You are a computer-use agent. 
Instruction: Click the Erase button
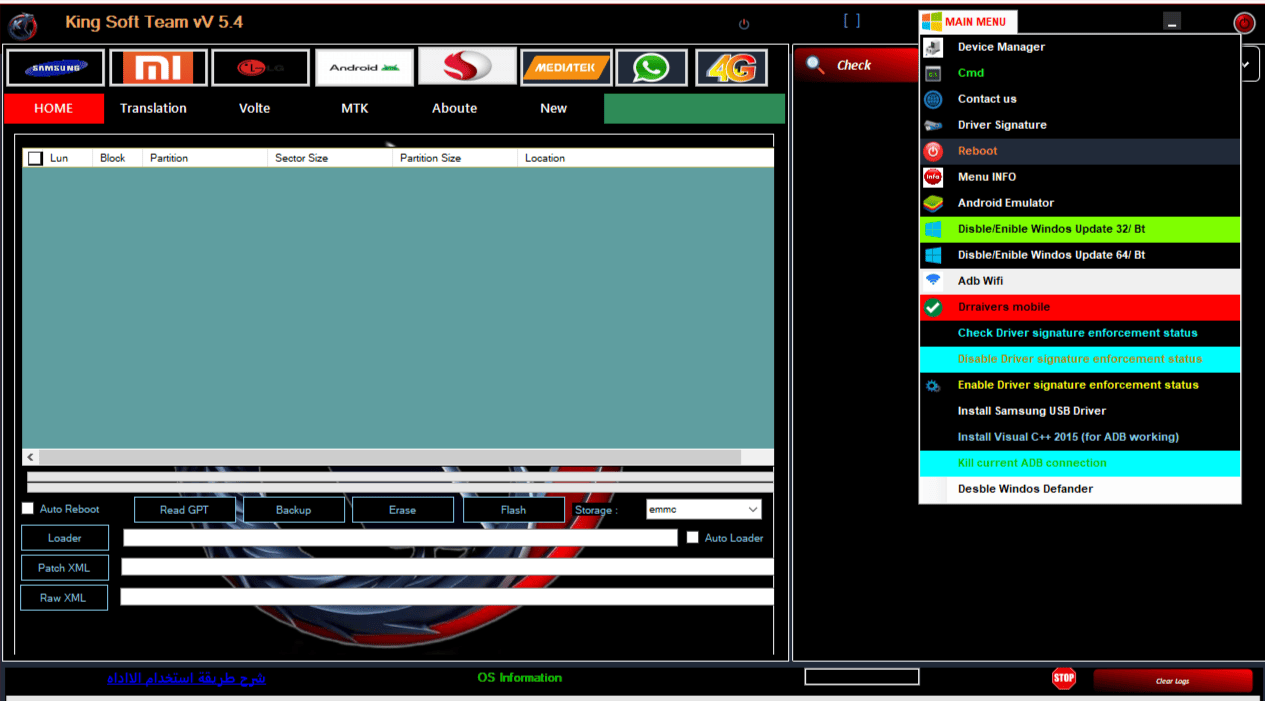[402, 510]
